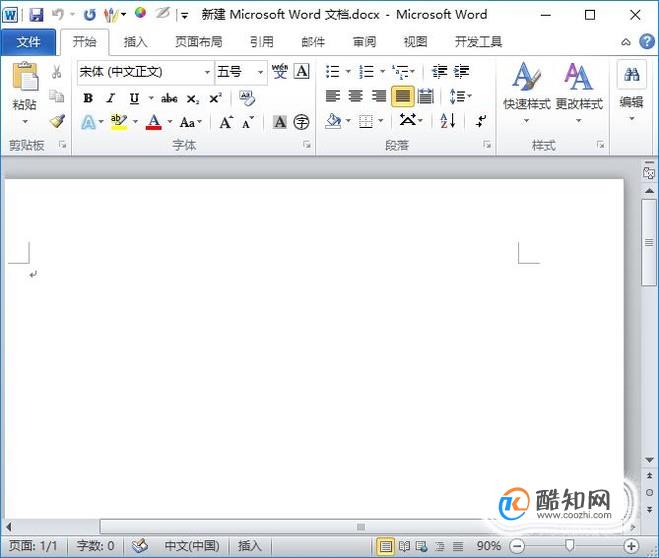The width and height of the screenshot is (659, 558).
Task: Click the Paste clipboard icon
Action: click(x=25, y=76)
